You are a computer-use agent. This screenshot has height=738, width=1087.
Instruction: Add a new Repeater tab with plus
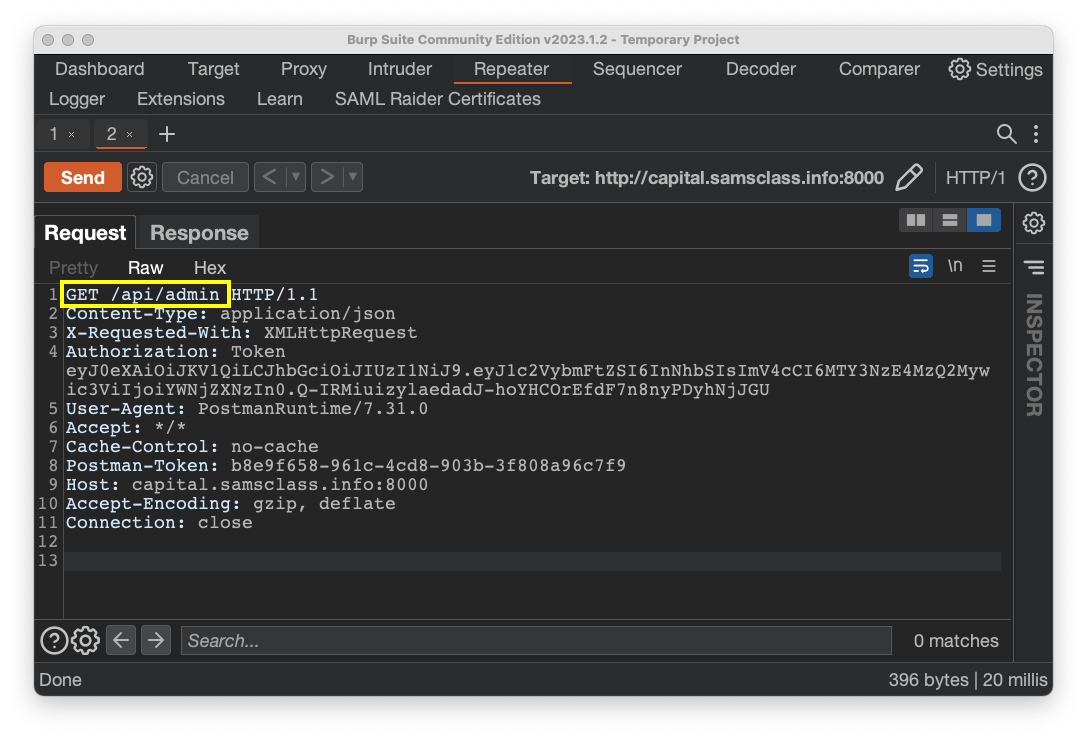coord(167,134)
